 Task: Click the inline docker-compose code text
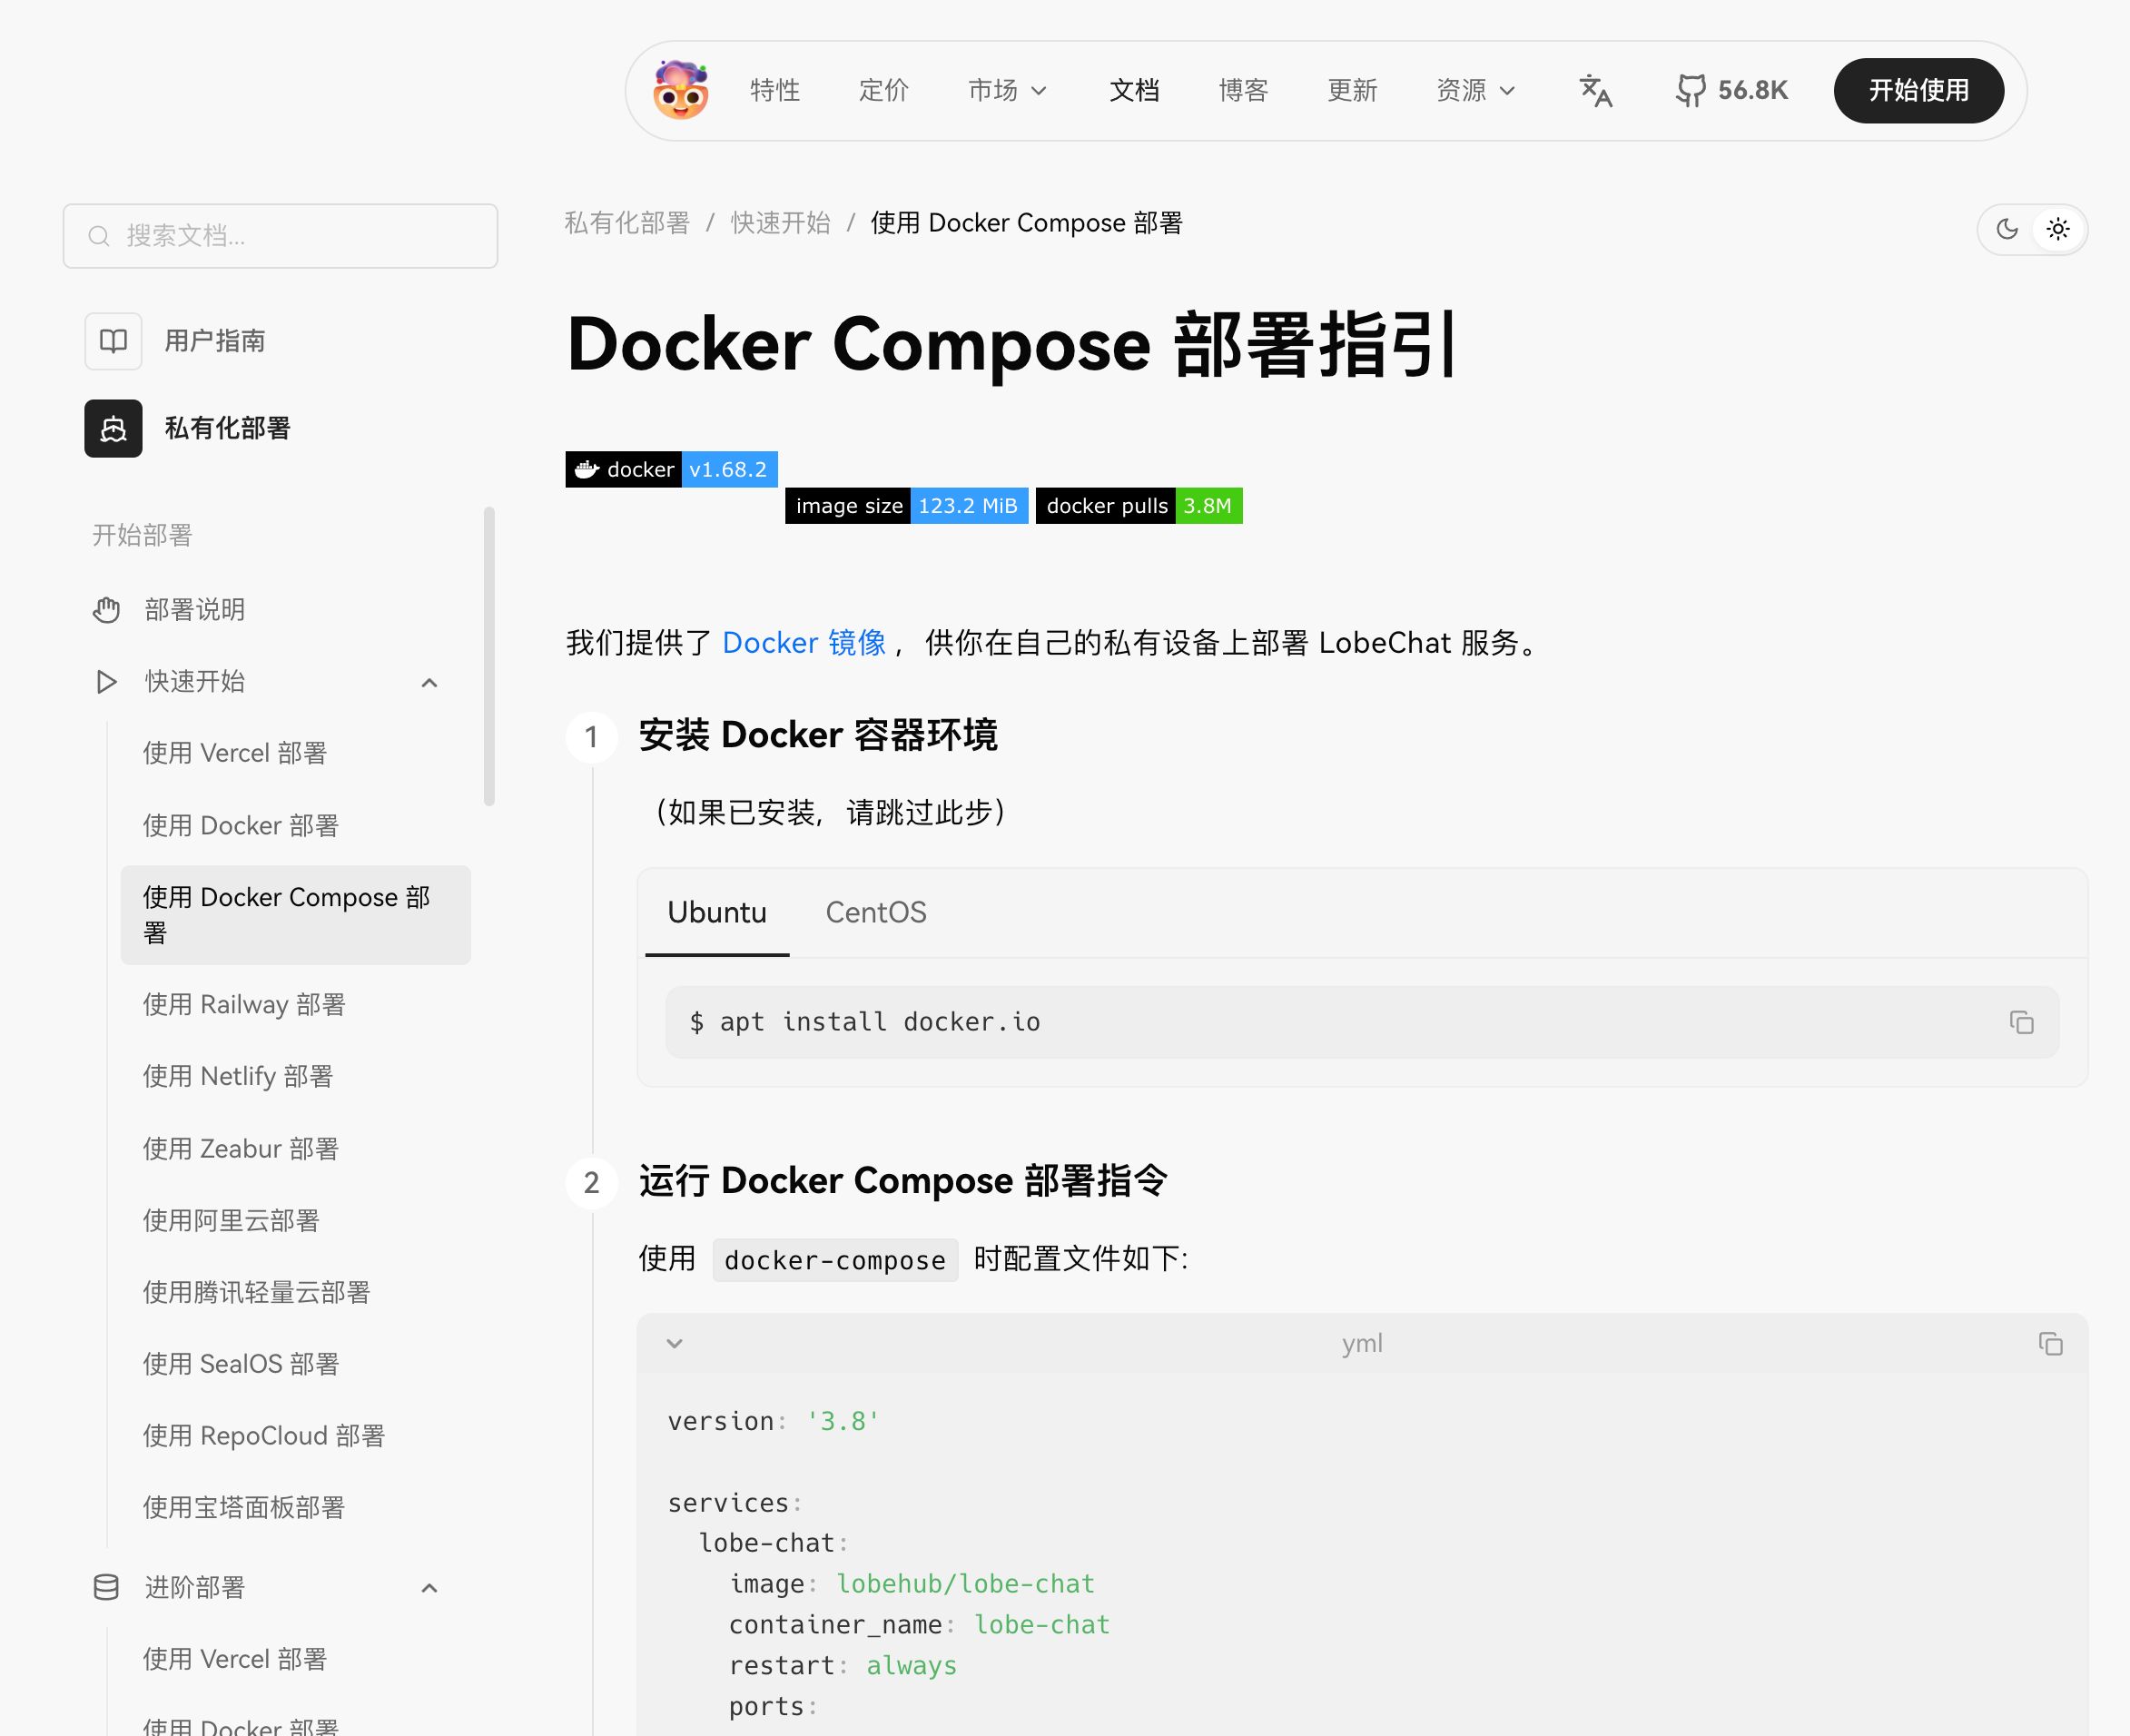click(x=835, y=1260)
